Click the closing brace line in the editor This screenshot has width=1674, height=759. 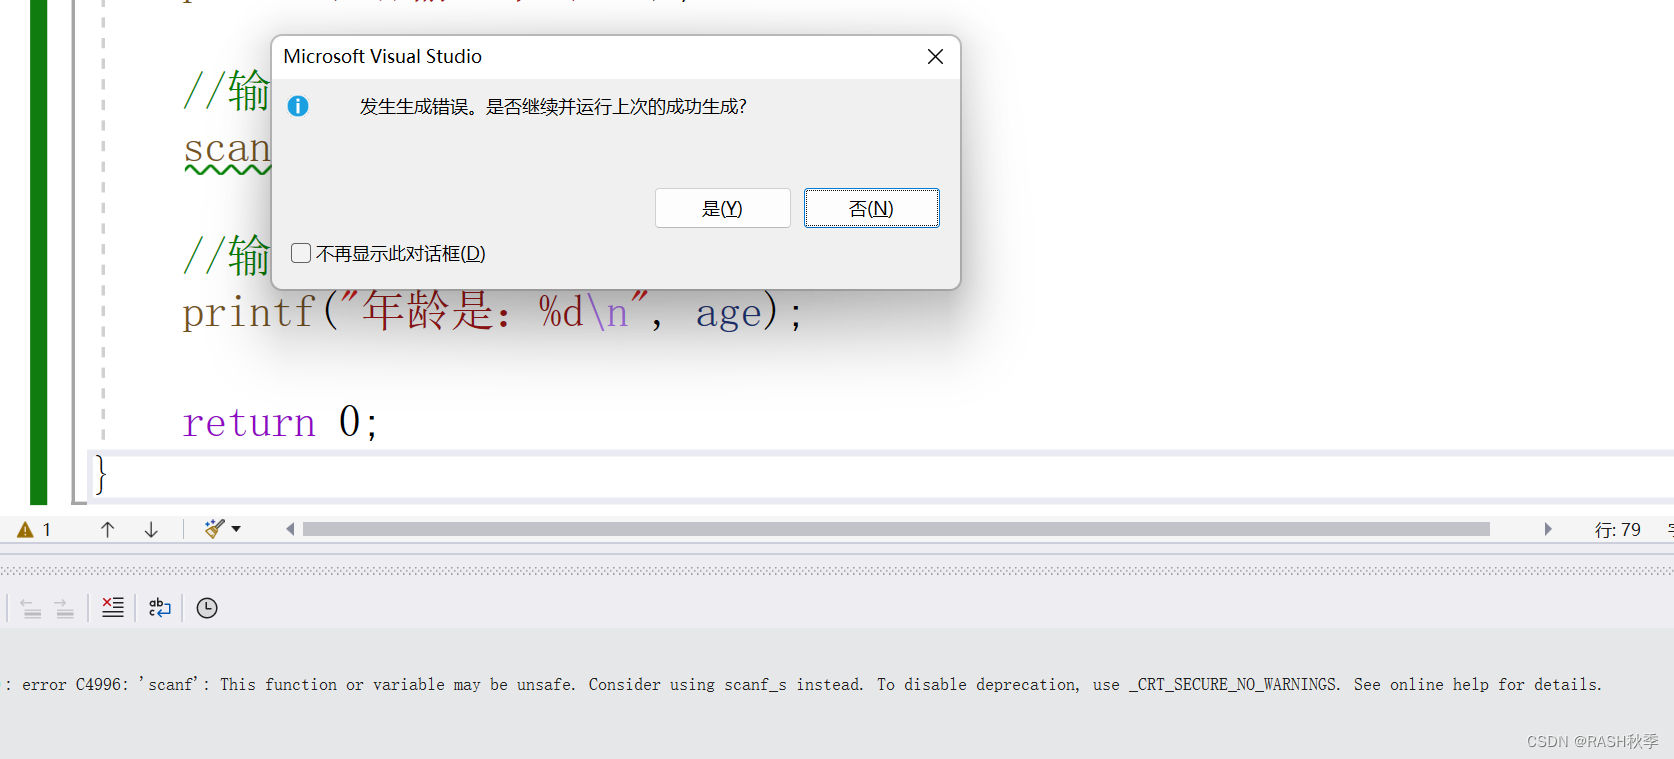pos(100,474)
